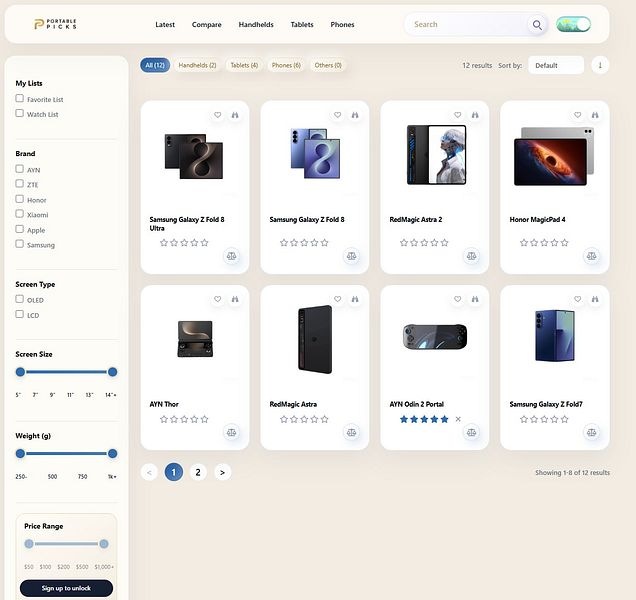The width and height of the screenshot is (636, 600).
Task: Open the Latest nav item
Action: tap(165, 25)
